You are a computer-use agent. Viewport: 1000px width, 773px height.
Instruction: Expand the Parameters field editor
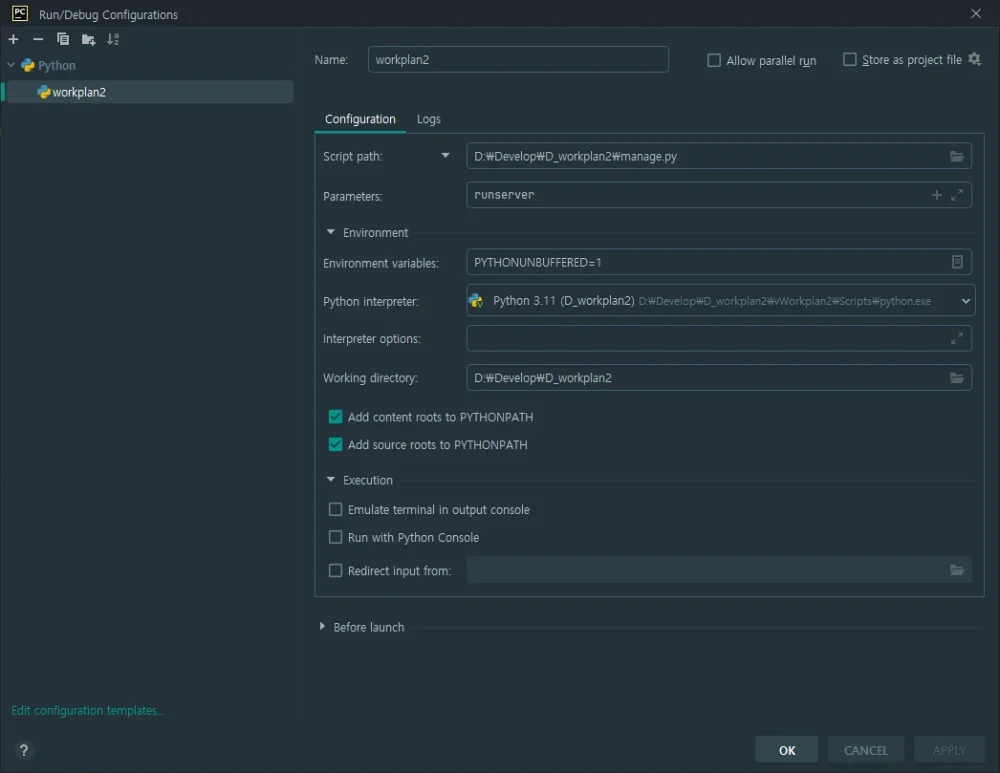coord(956,195)
